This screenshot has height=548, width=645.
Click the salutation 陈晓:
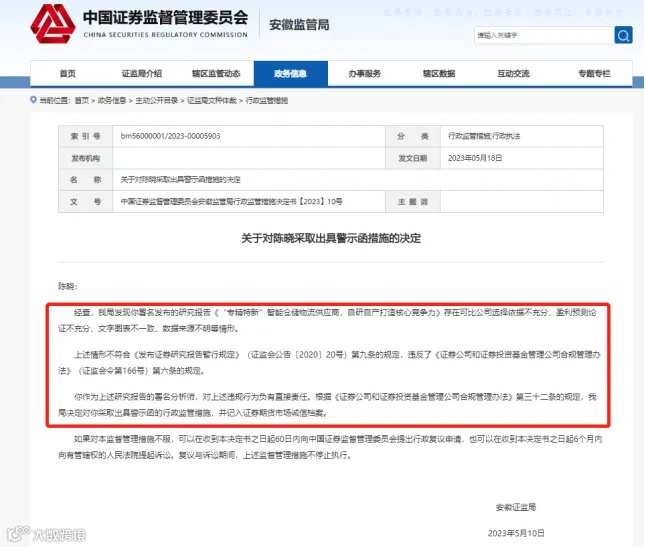pyautogui.click(x=68, y=286)
